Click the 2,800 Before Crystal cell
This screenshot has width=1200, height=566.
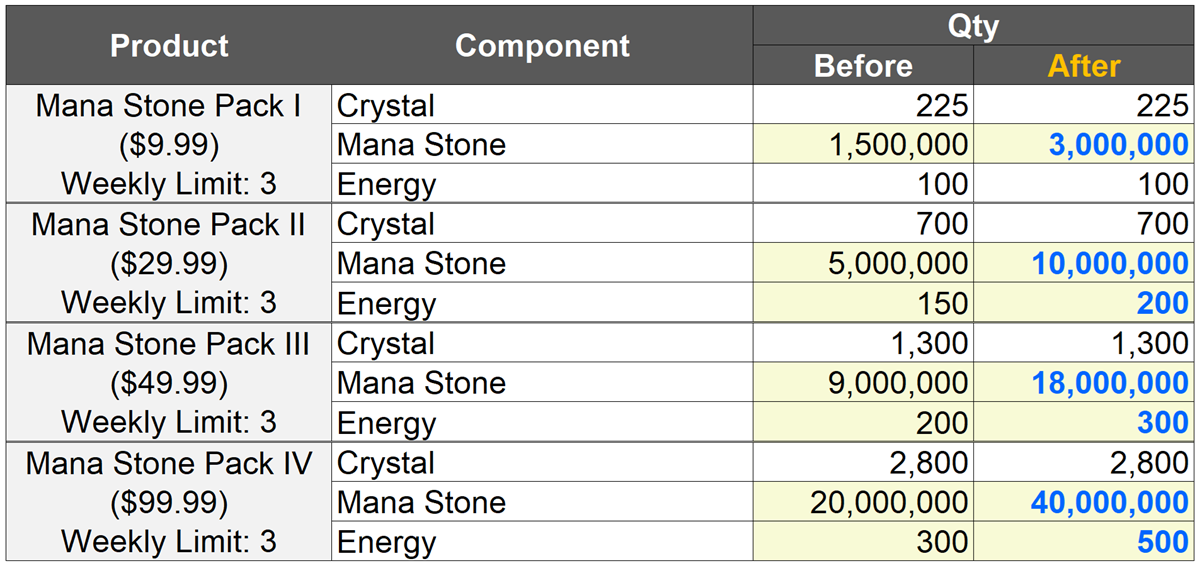click(863, 462)
